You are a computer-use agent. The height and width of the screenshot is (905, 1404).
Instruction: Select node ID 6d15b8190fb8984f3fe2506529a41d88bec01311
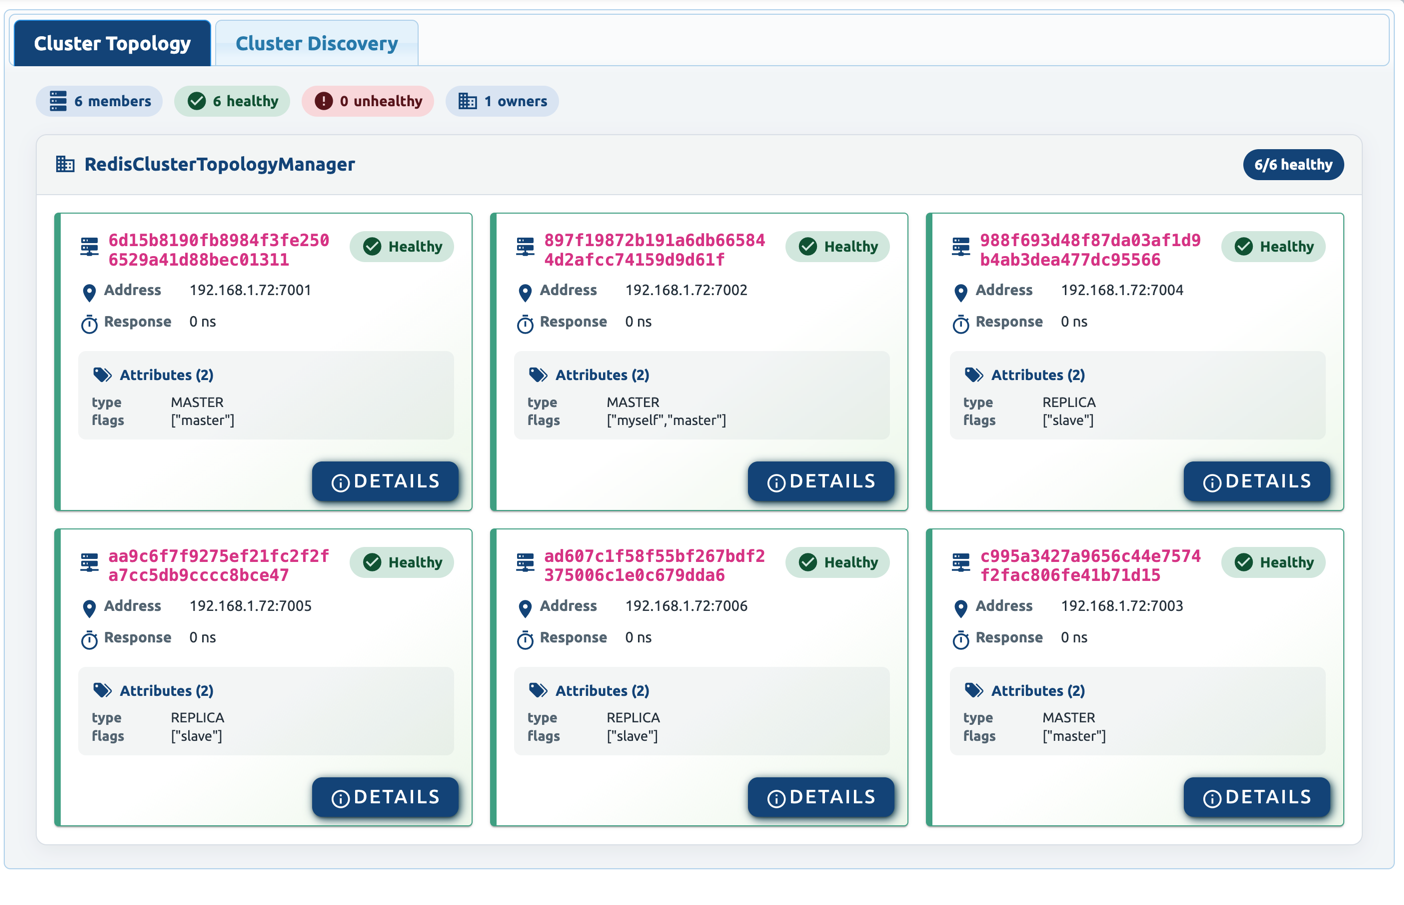(219, 250)
